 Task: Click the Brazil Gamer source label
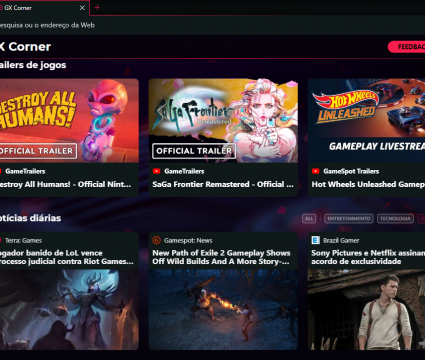tap(341, 240)
